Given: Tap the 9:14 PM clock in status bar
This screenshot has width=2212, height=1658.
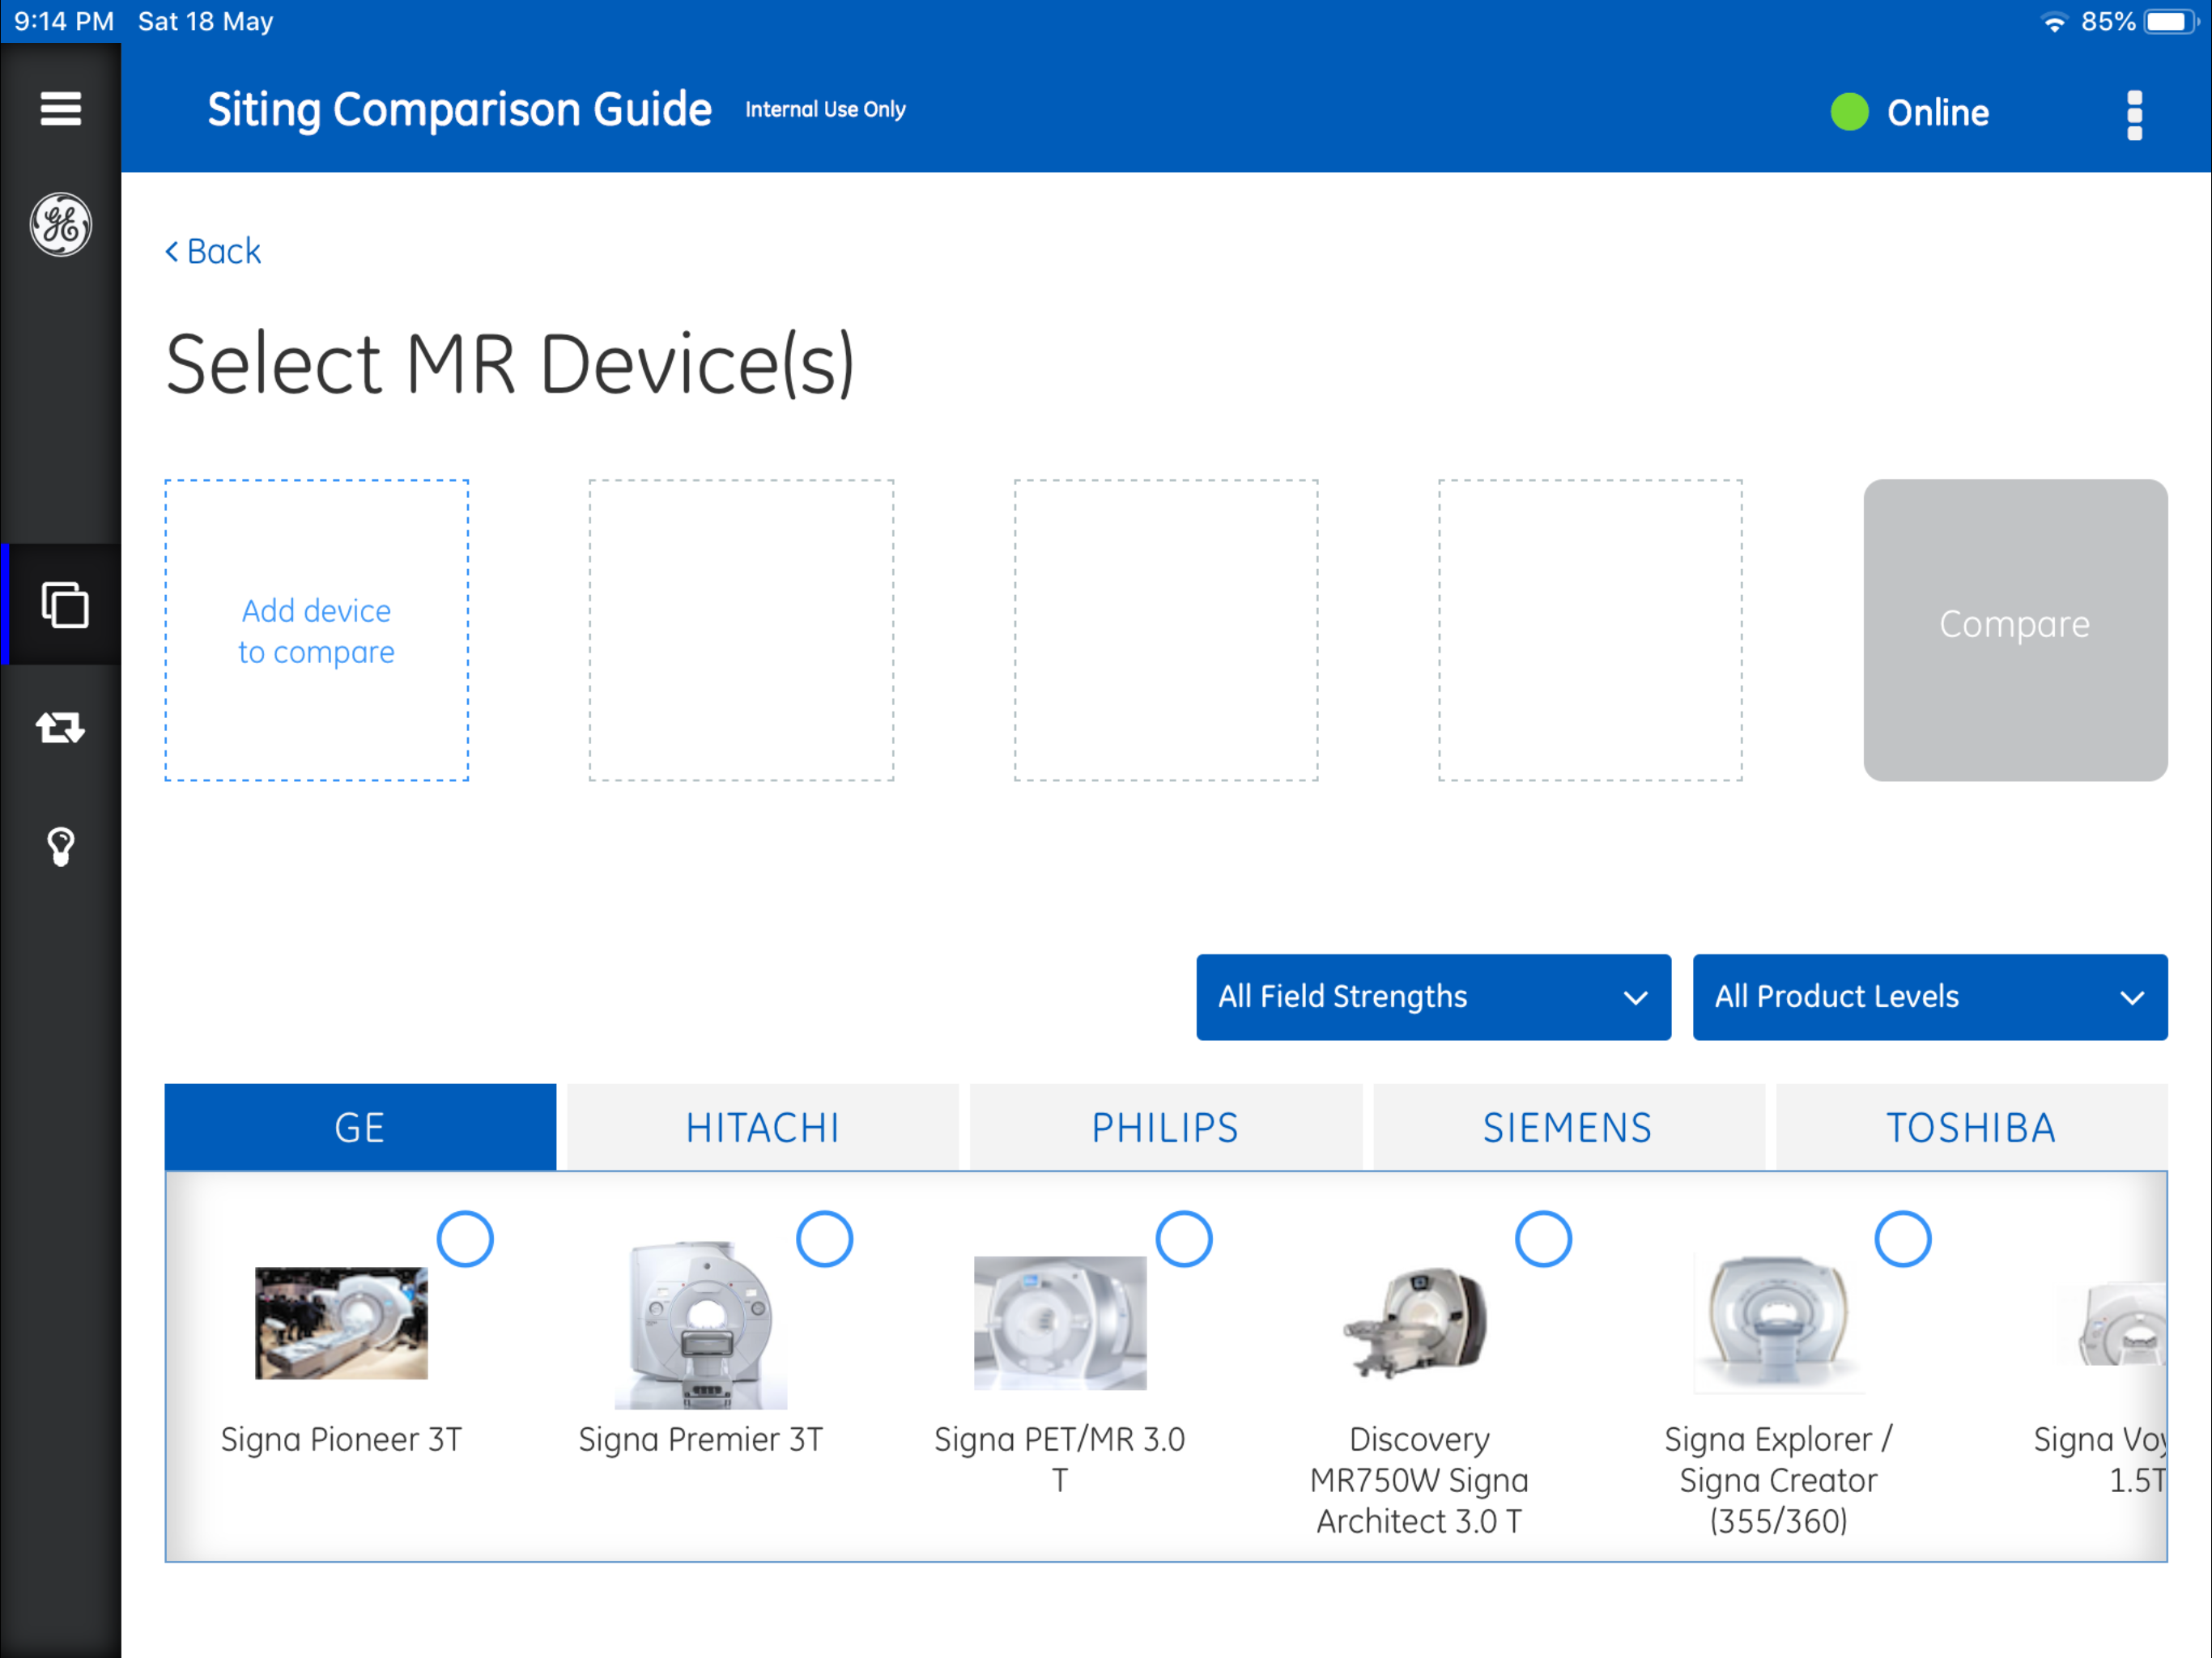Looking at the screenshot, I should (x=64, y=21).
